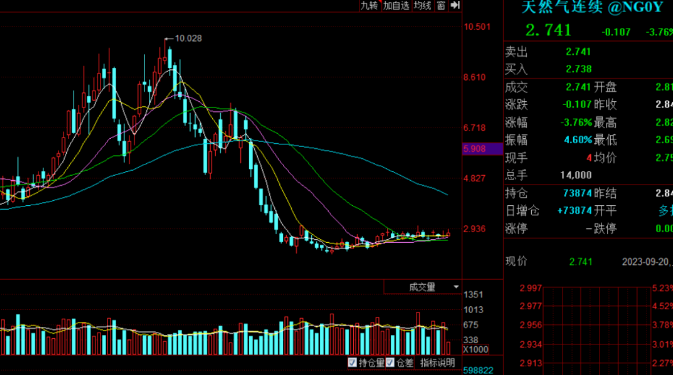The width and height of the screenshot is (673, 375).
Task: Open 指标说明 indicator description
Action: 437,363
